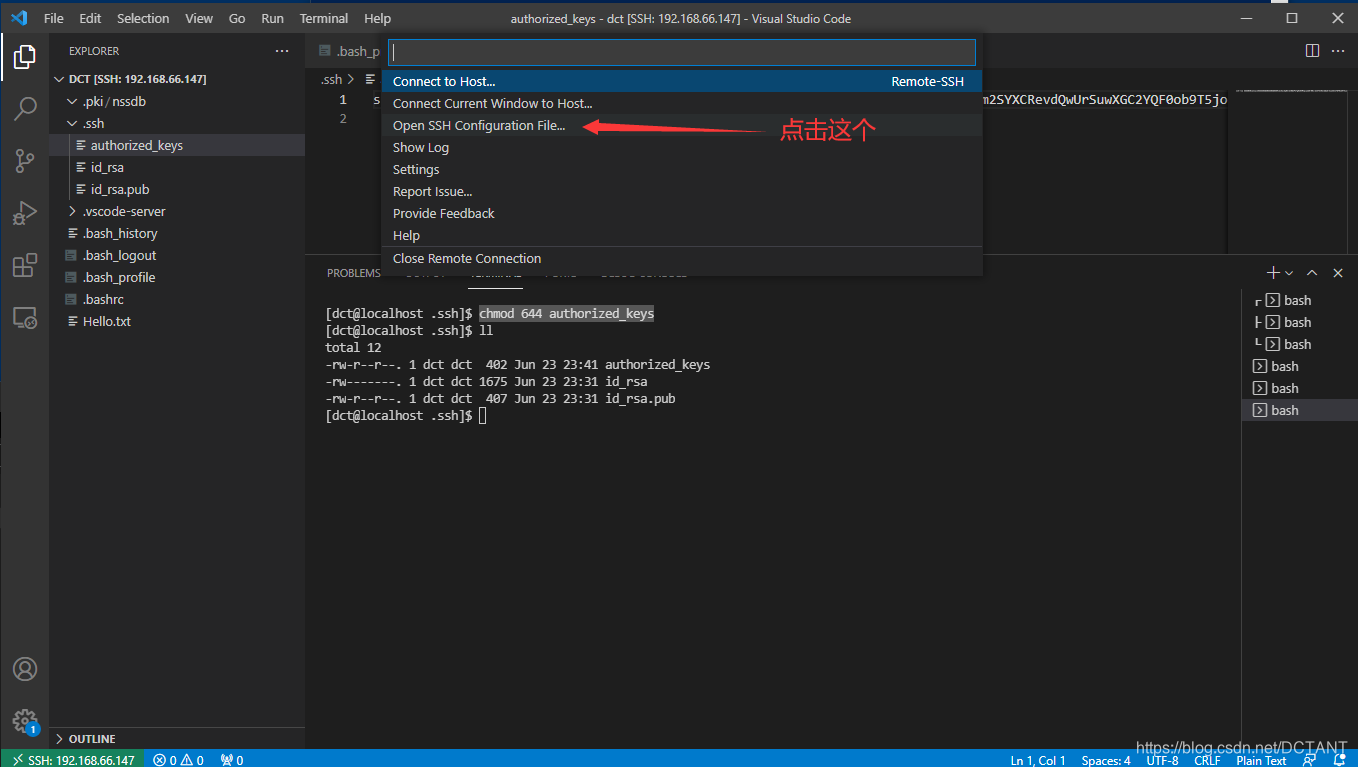Image resolution: width=1358 pixels, height=767 pixels.
Task: Switch to the .bash_p editor tab
Action: 350,51
